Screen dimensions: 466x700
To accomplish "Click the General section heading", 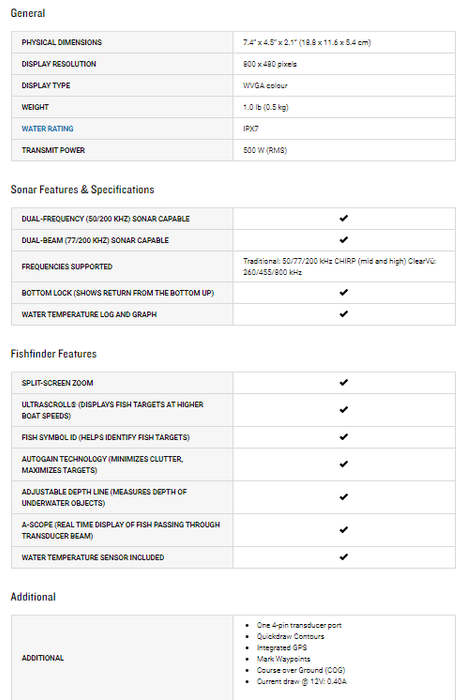I will pyautogui.click(x=28, y=13).
